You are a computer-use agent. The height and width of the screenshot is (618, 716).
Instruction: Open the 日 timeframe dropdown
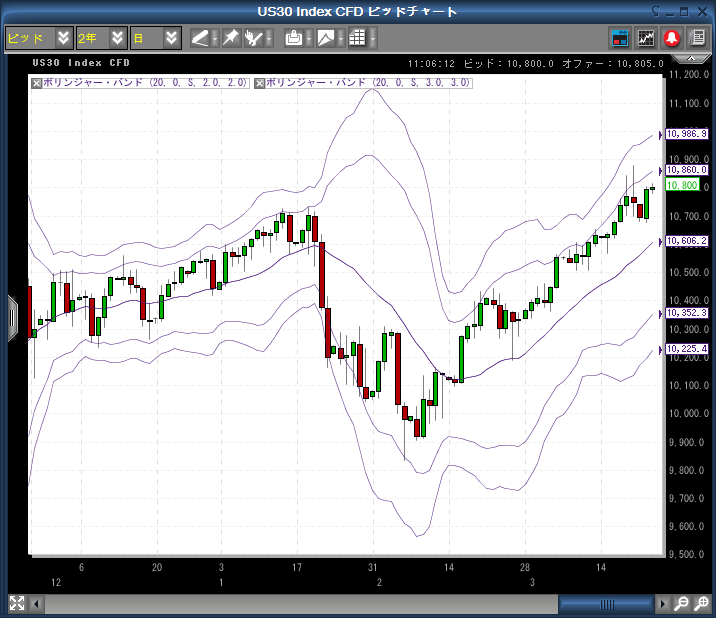(156, 38)
